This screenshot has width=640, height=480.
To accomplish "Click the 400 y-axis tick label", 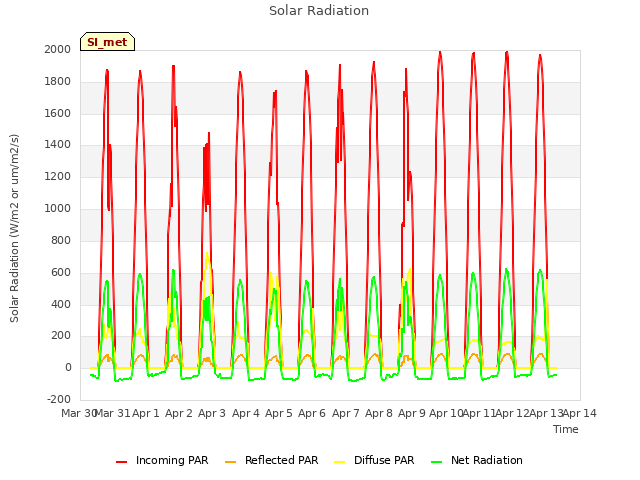I will (x=61, y=304).
